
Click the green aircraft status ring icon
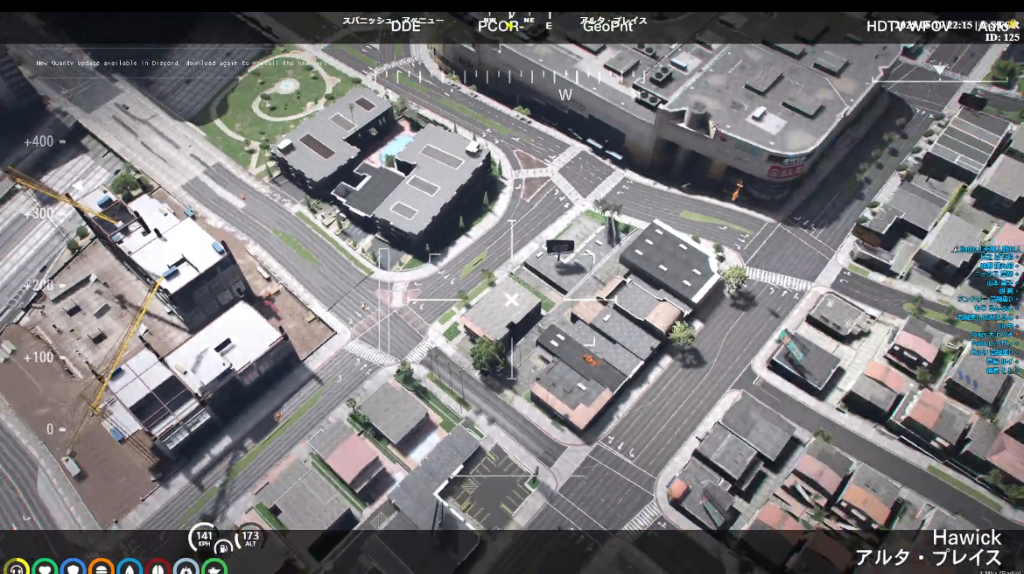pos(215,568)
